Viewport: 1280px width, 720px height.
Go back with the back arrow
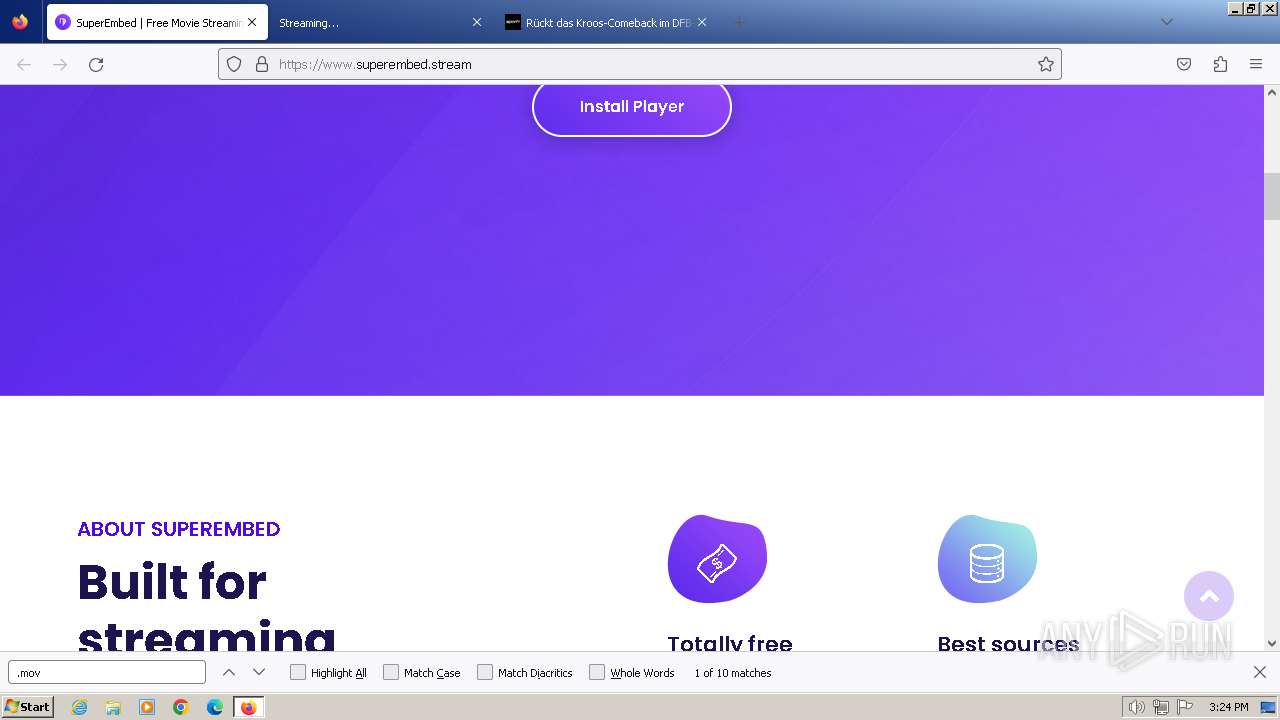tap(24, 64)
